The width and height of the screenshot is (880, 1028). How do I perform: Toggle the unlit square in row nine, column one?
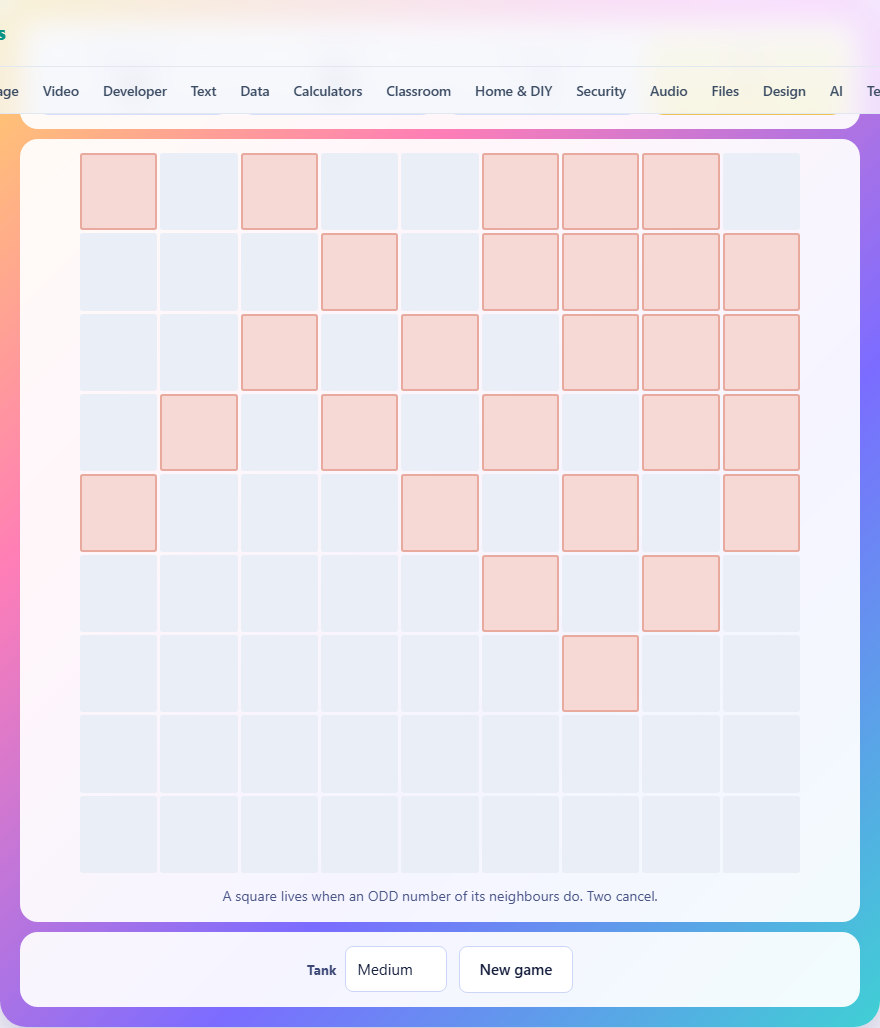click(118, 834)
